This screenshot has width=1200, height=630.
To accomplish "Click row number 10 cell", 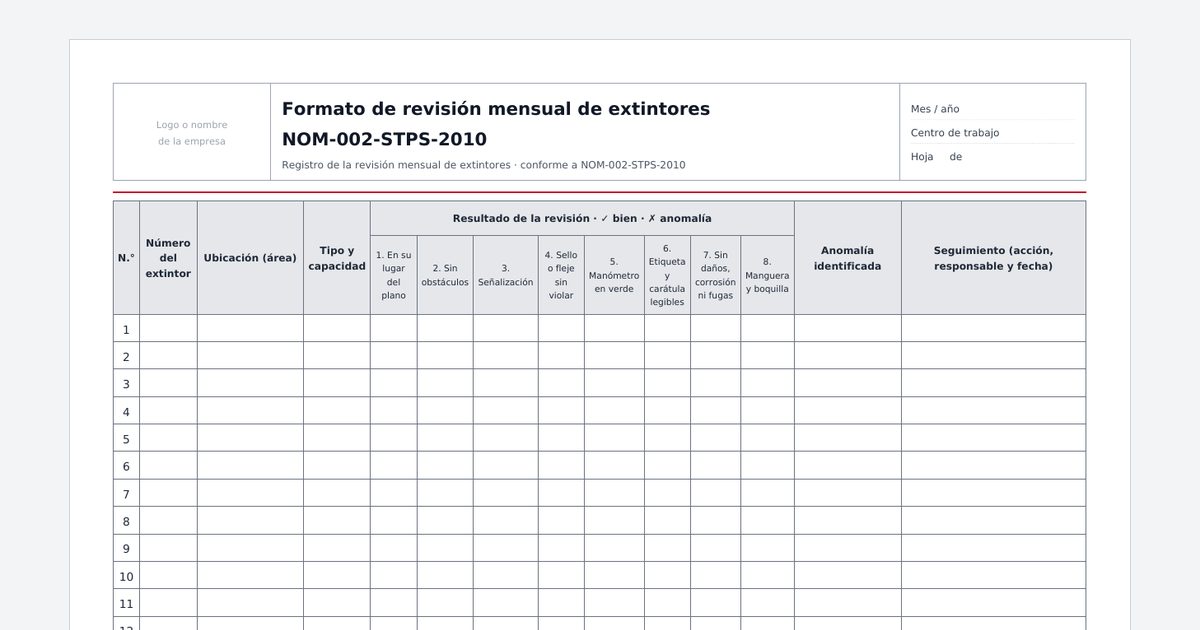I will [126, 576].
